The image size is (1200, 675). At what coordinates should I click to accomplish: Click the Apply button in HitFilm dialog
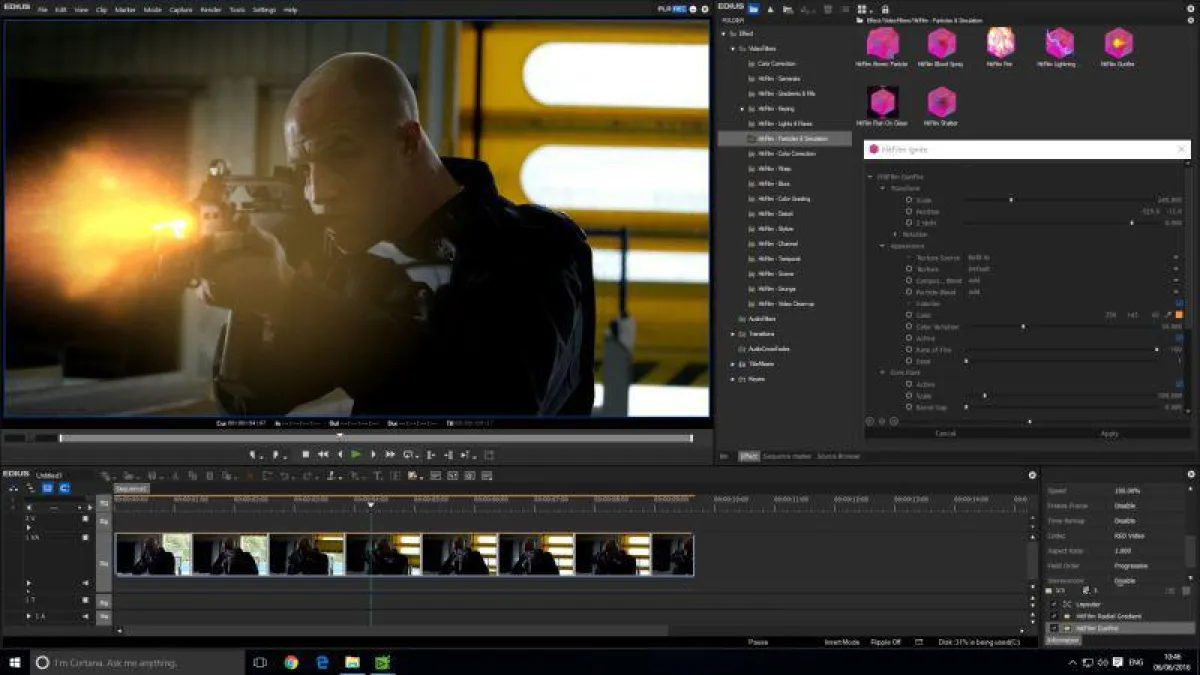[x=1109, y=434]
